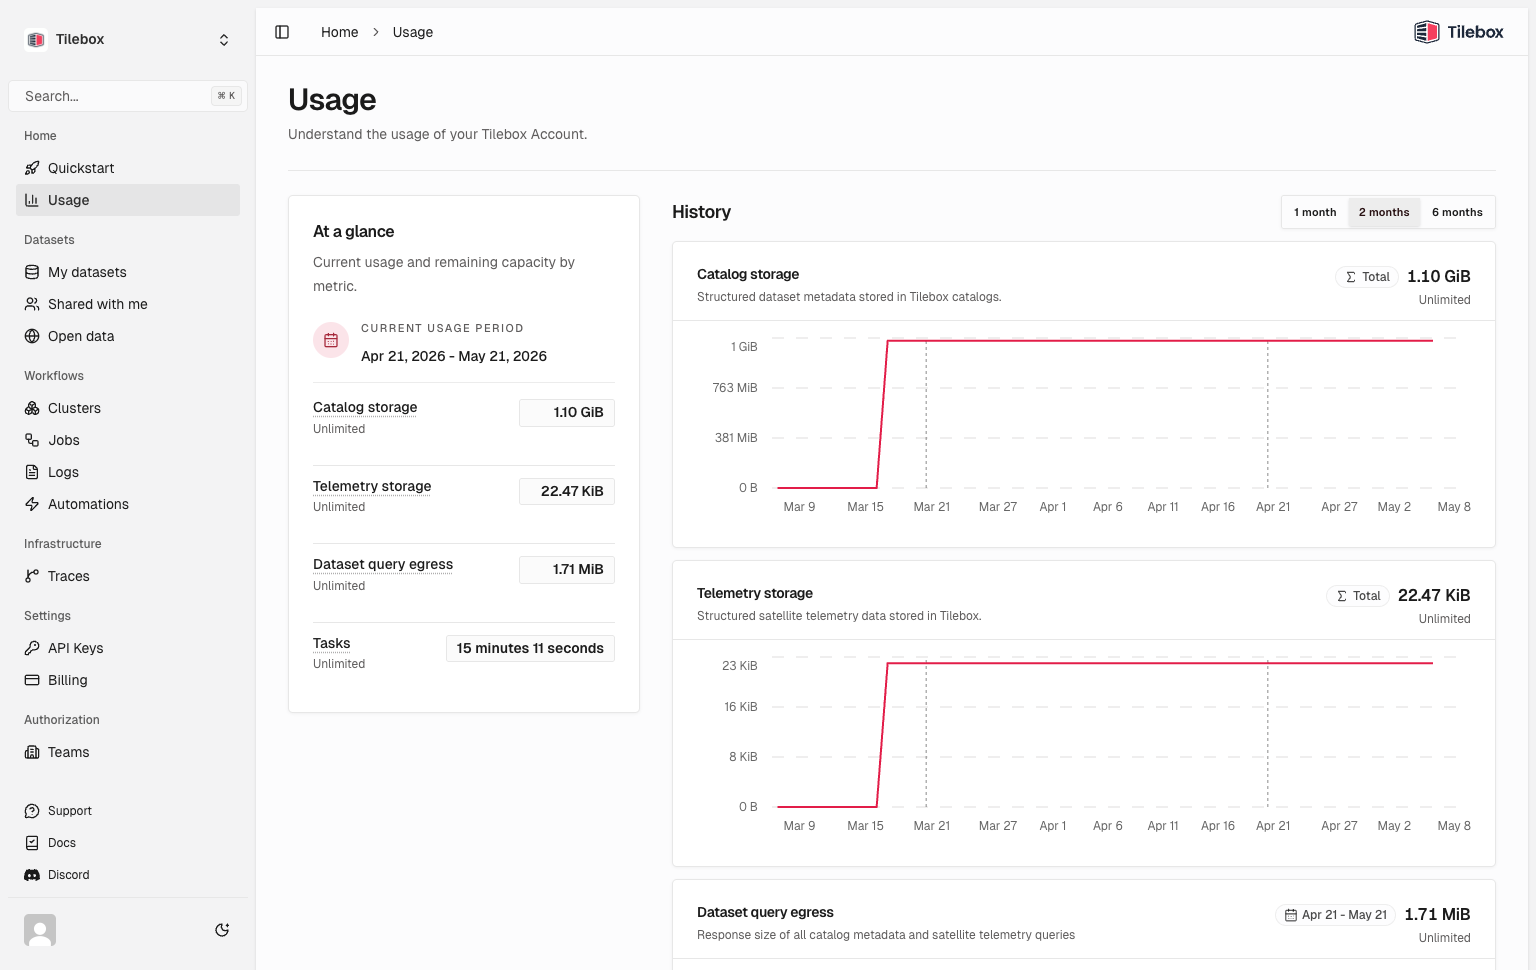1536x970 pixels.
Task: Open Docs link in sidebar
Action: click(128, 843)
